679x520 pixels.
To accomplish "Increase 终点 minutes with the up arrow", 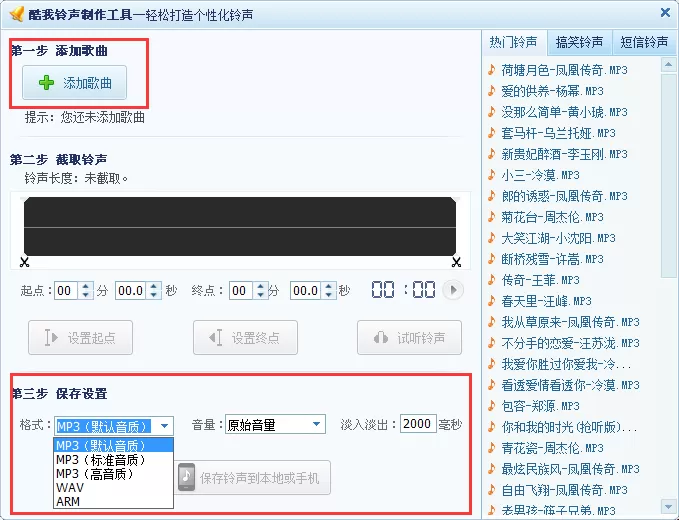I will coord(261,286).
